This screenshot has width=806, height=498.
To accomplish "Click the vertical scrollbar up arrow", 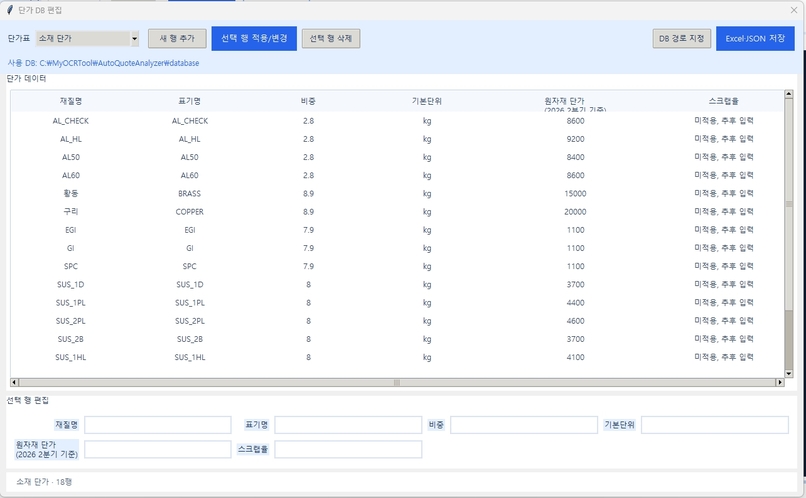I will click(x=789, y=94).
